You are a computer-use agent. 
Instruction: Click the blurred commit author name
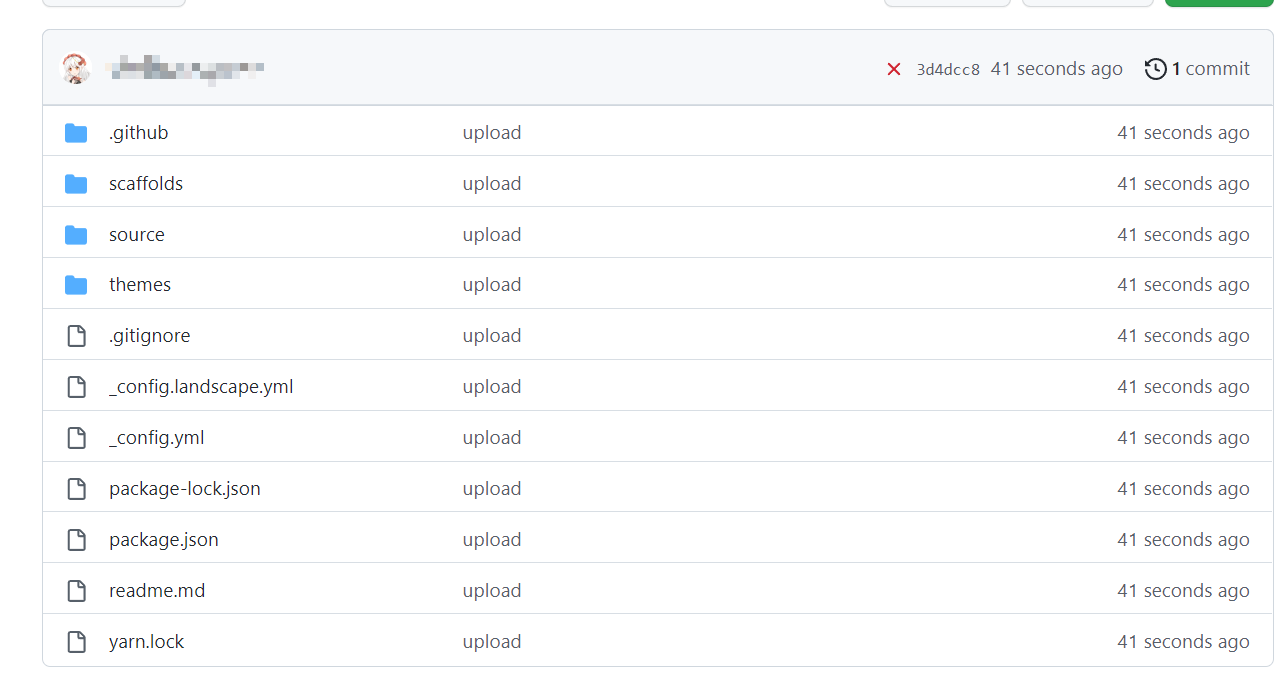[187, 69]
